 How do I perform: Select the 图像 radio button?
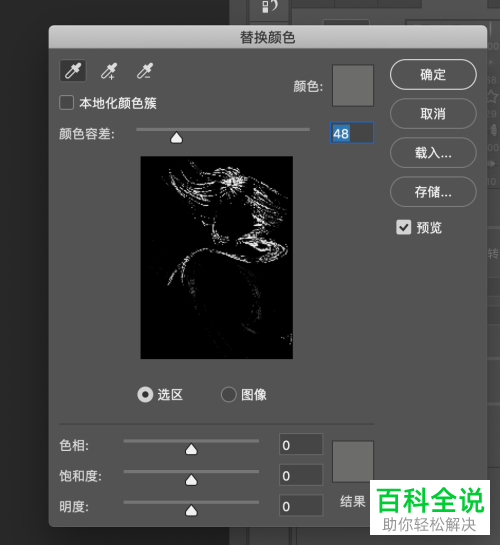tap(229, 394)
